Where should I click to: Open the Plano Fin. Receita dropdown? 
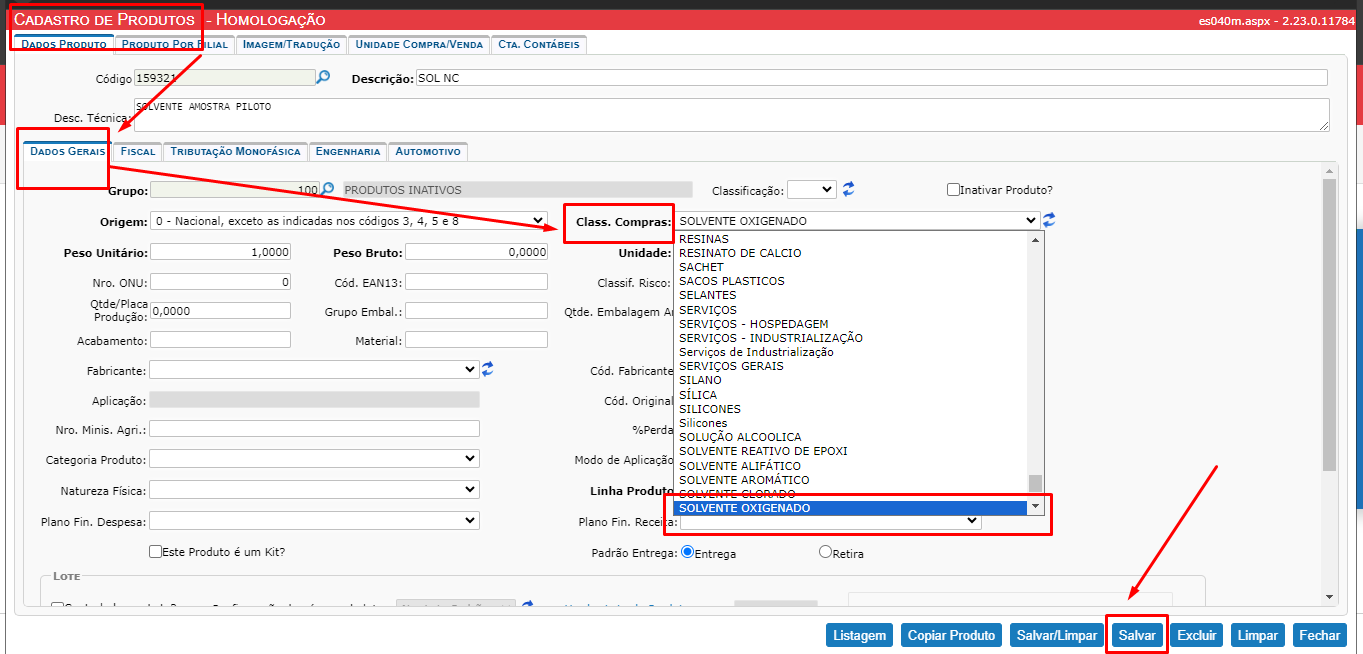click(830, 521)
